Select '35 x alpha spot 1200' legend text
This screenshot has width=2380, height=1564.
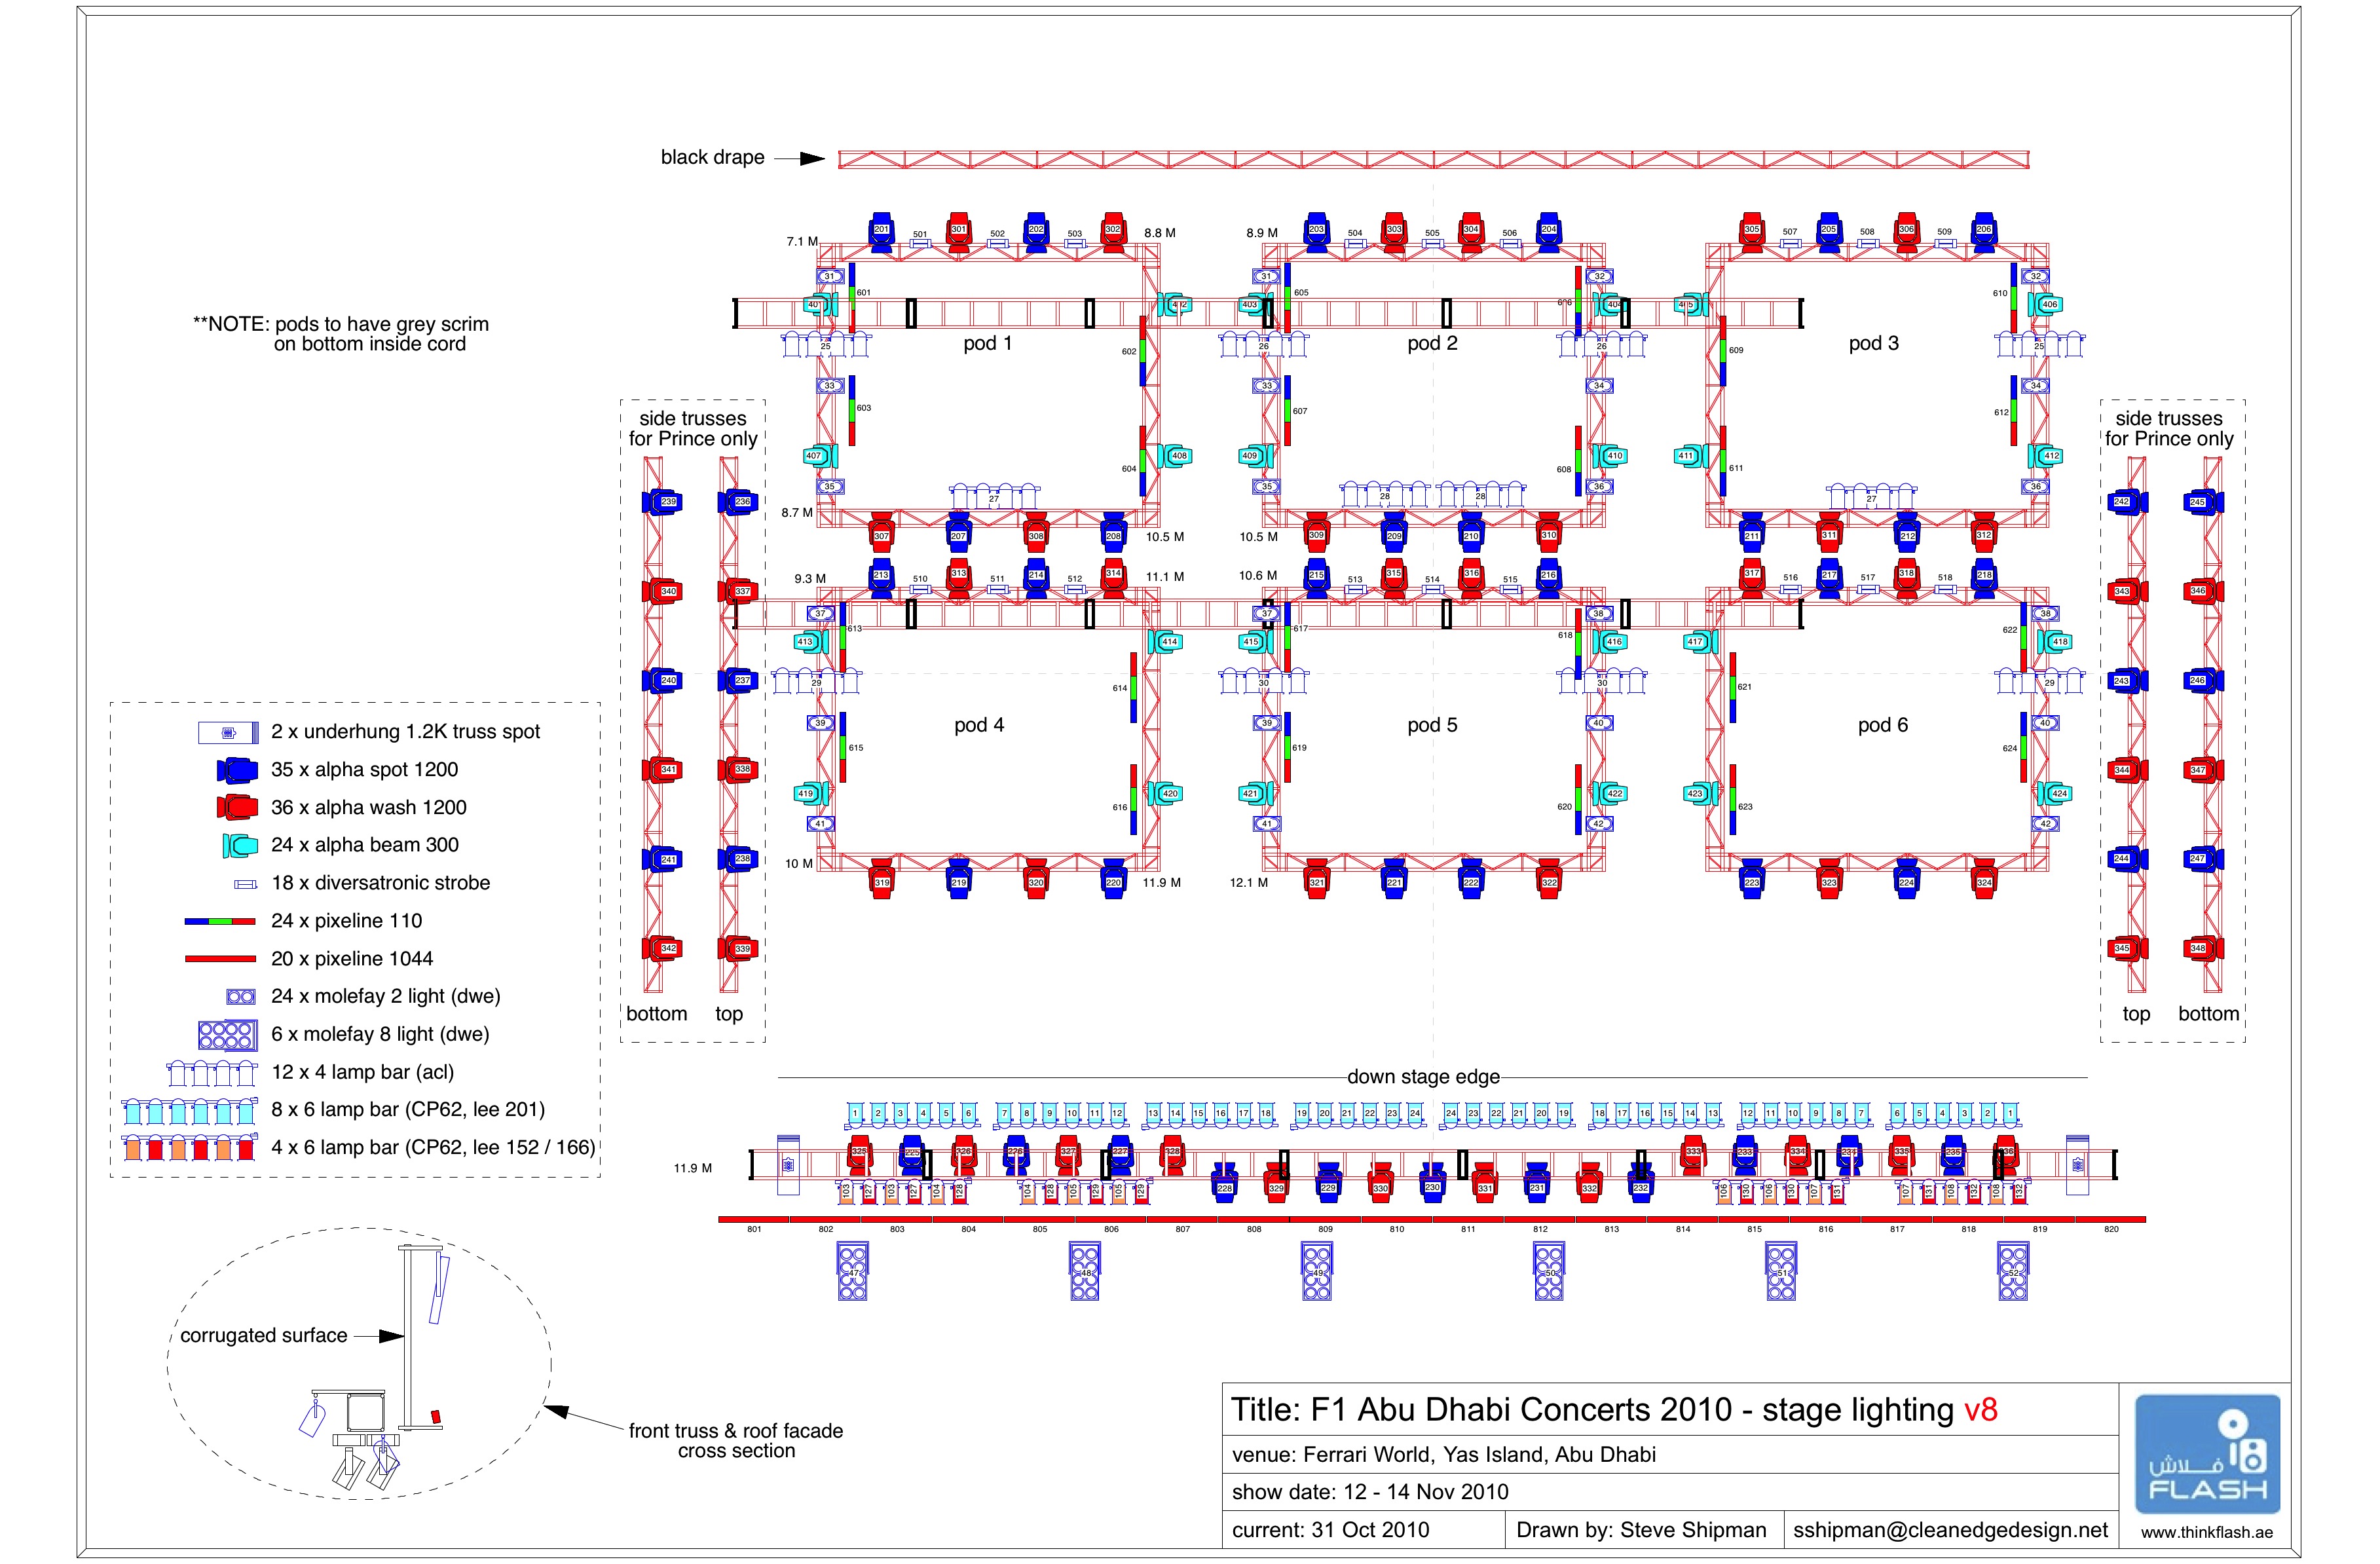click(364, 770)
